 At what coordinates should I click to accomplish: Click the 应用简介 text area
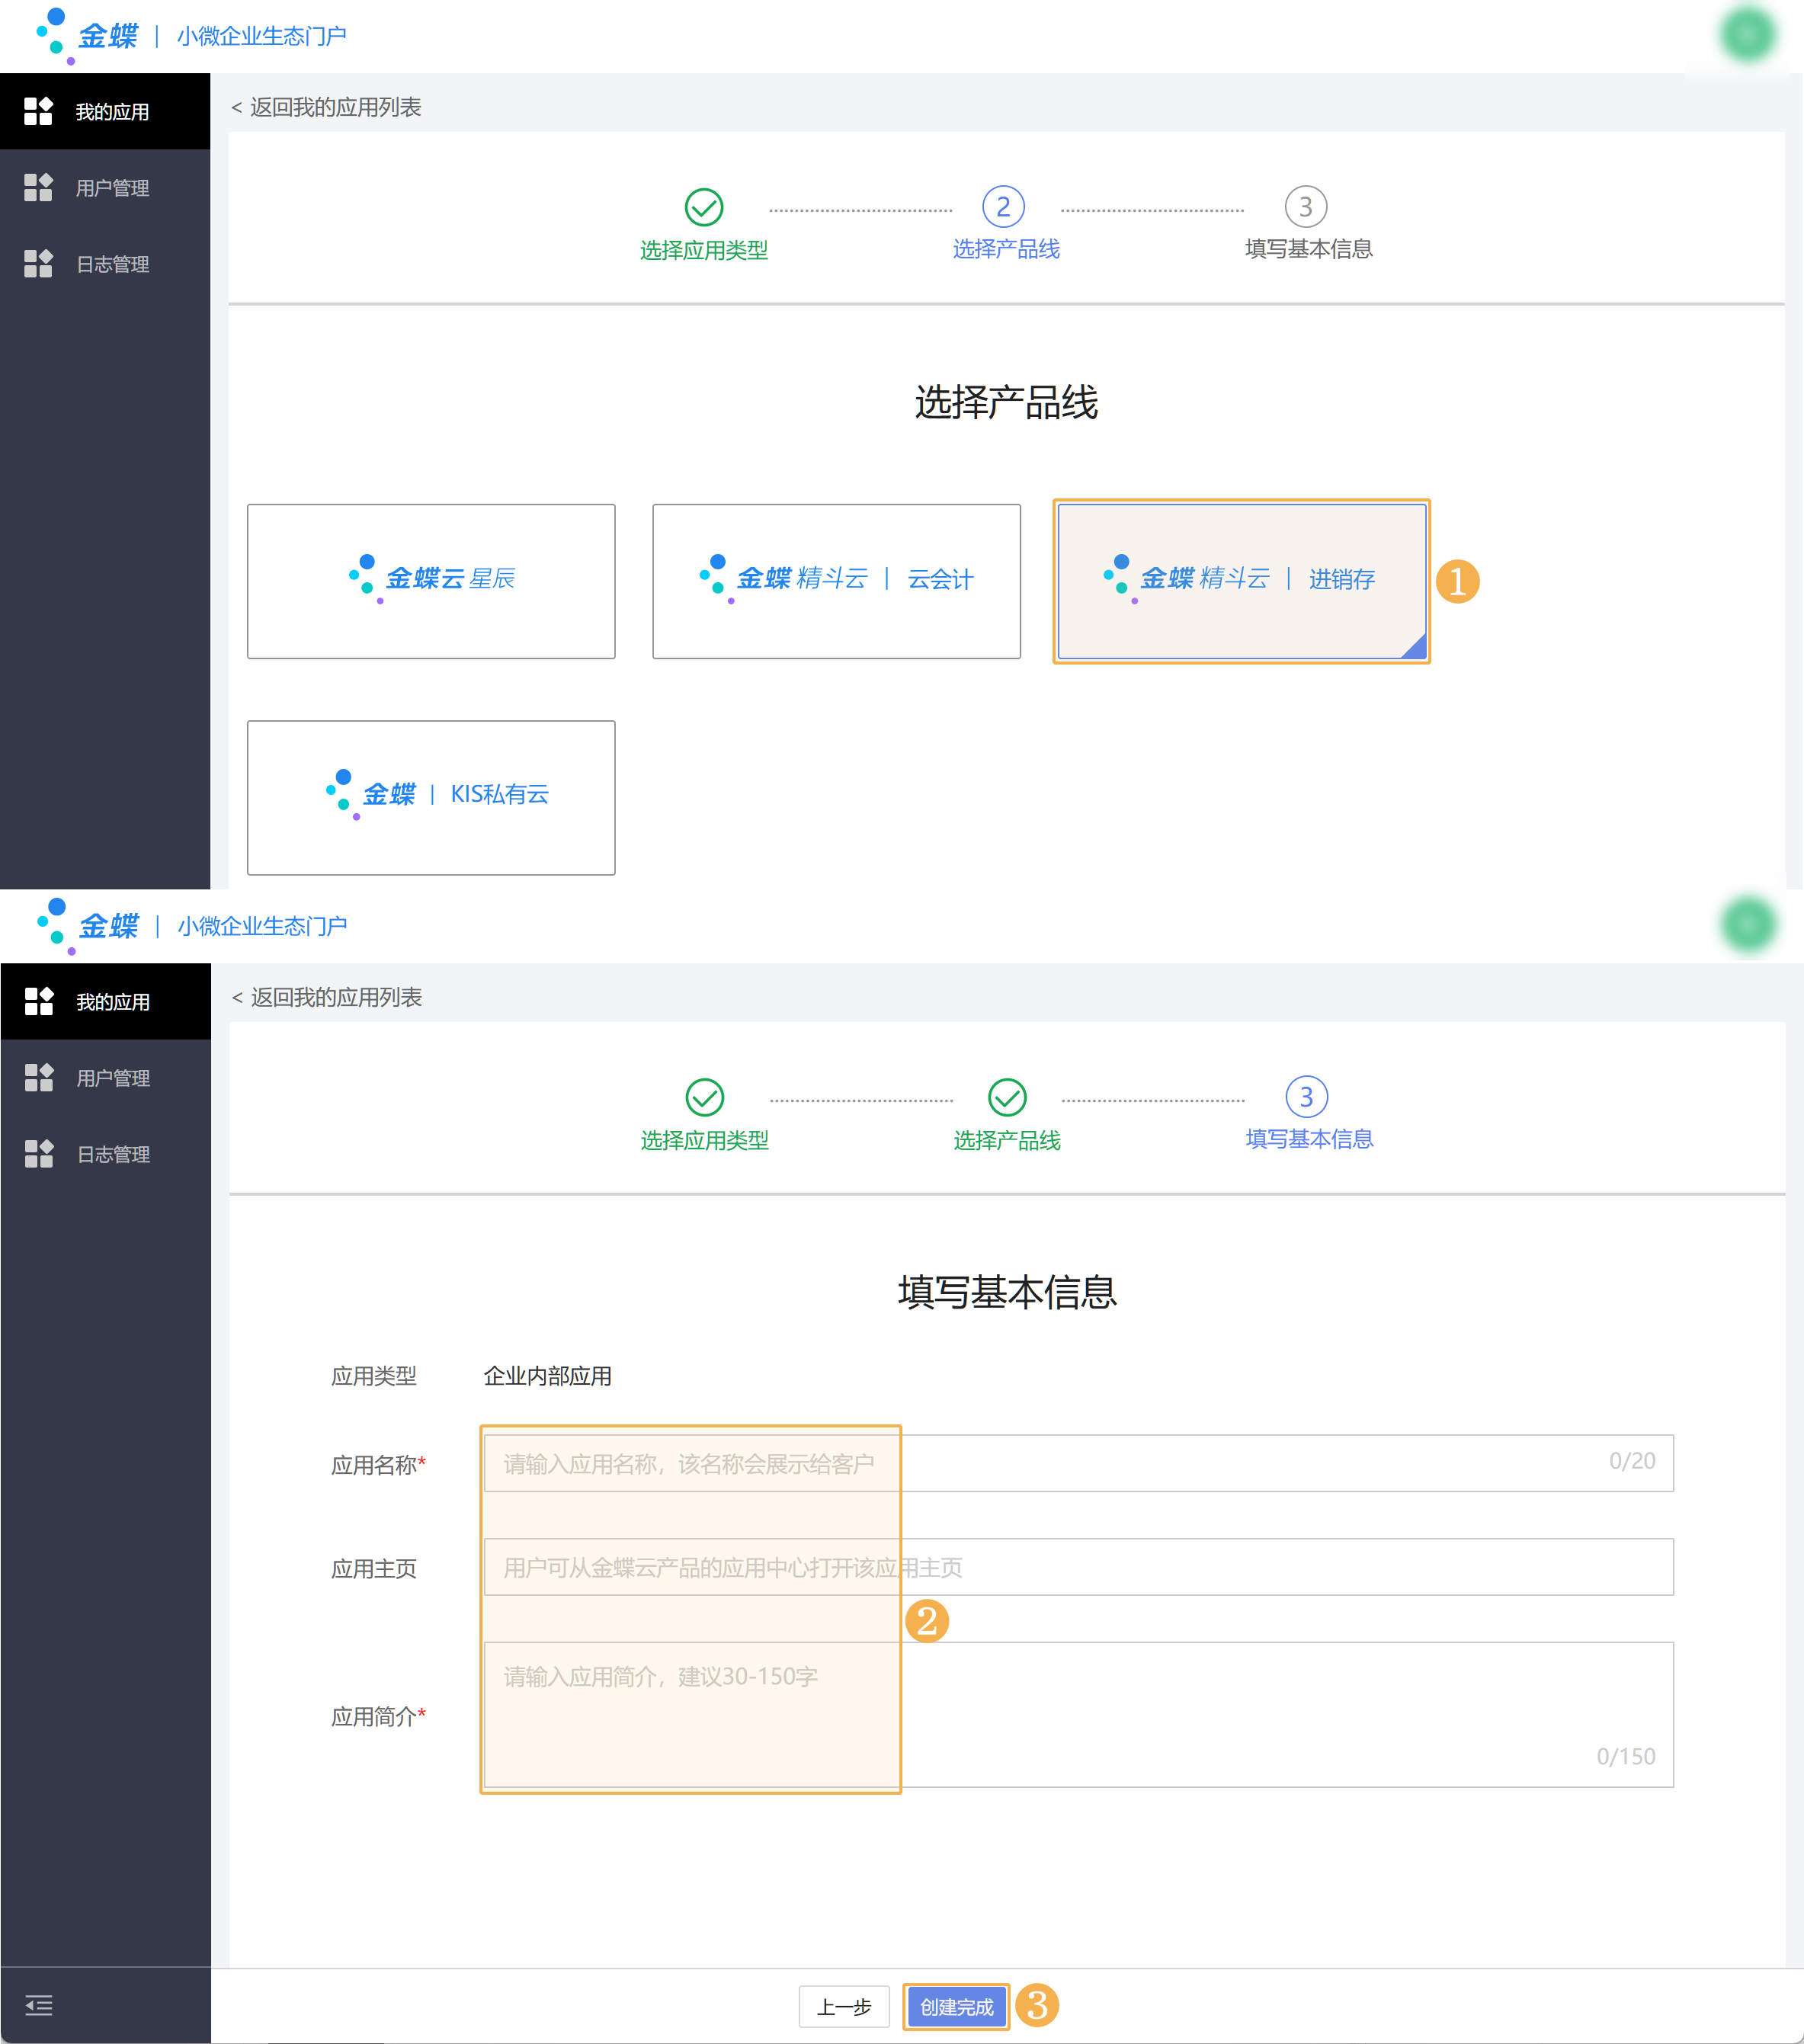point(1078,1714)
